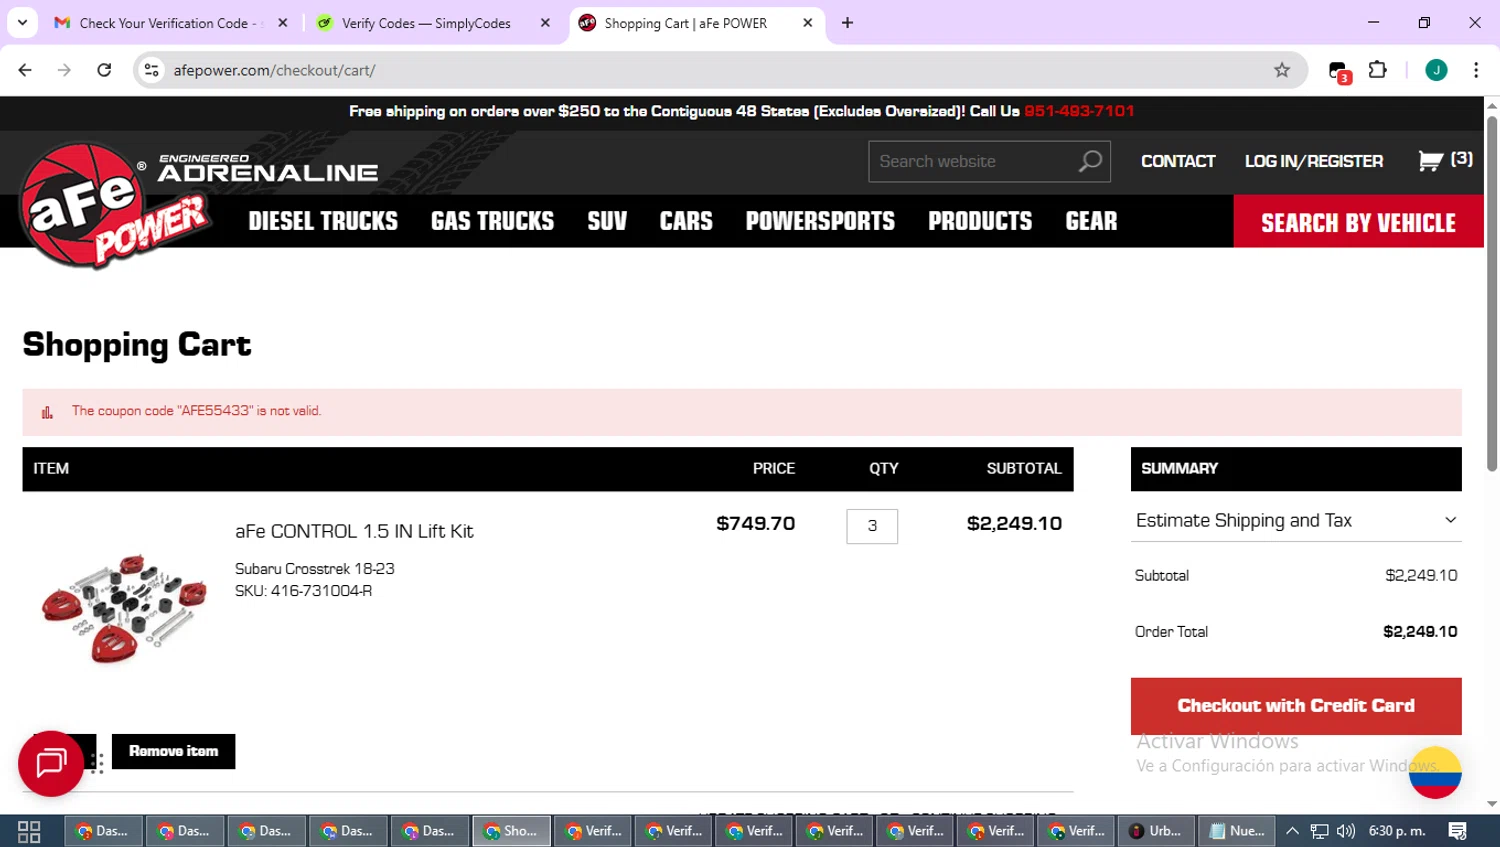This screenshot has width=1500, height=847.
Task: Open the CONTACT page
Action: [1178, 161]
